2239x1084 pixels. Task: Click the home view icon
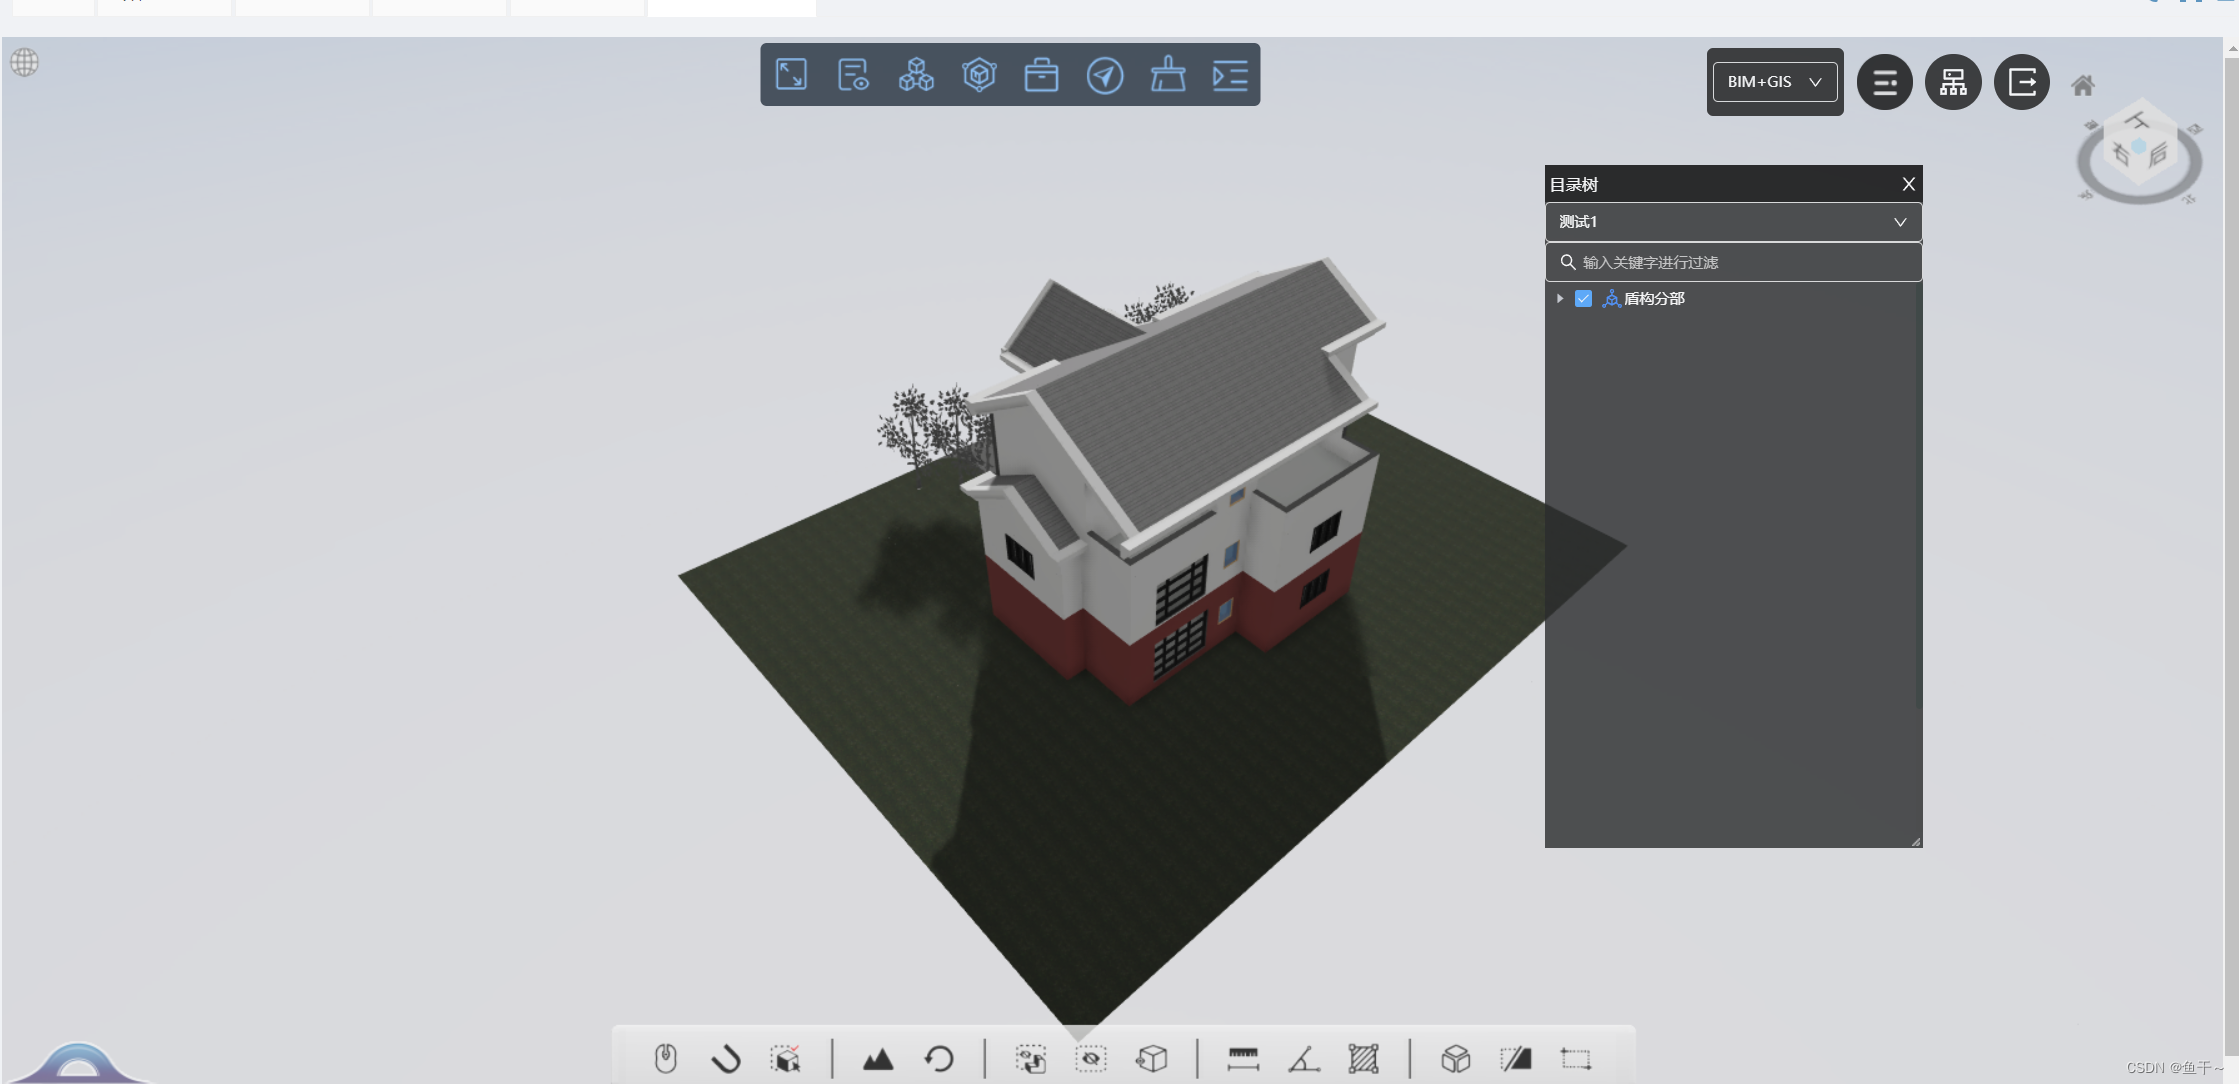[2083, 86]
